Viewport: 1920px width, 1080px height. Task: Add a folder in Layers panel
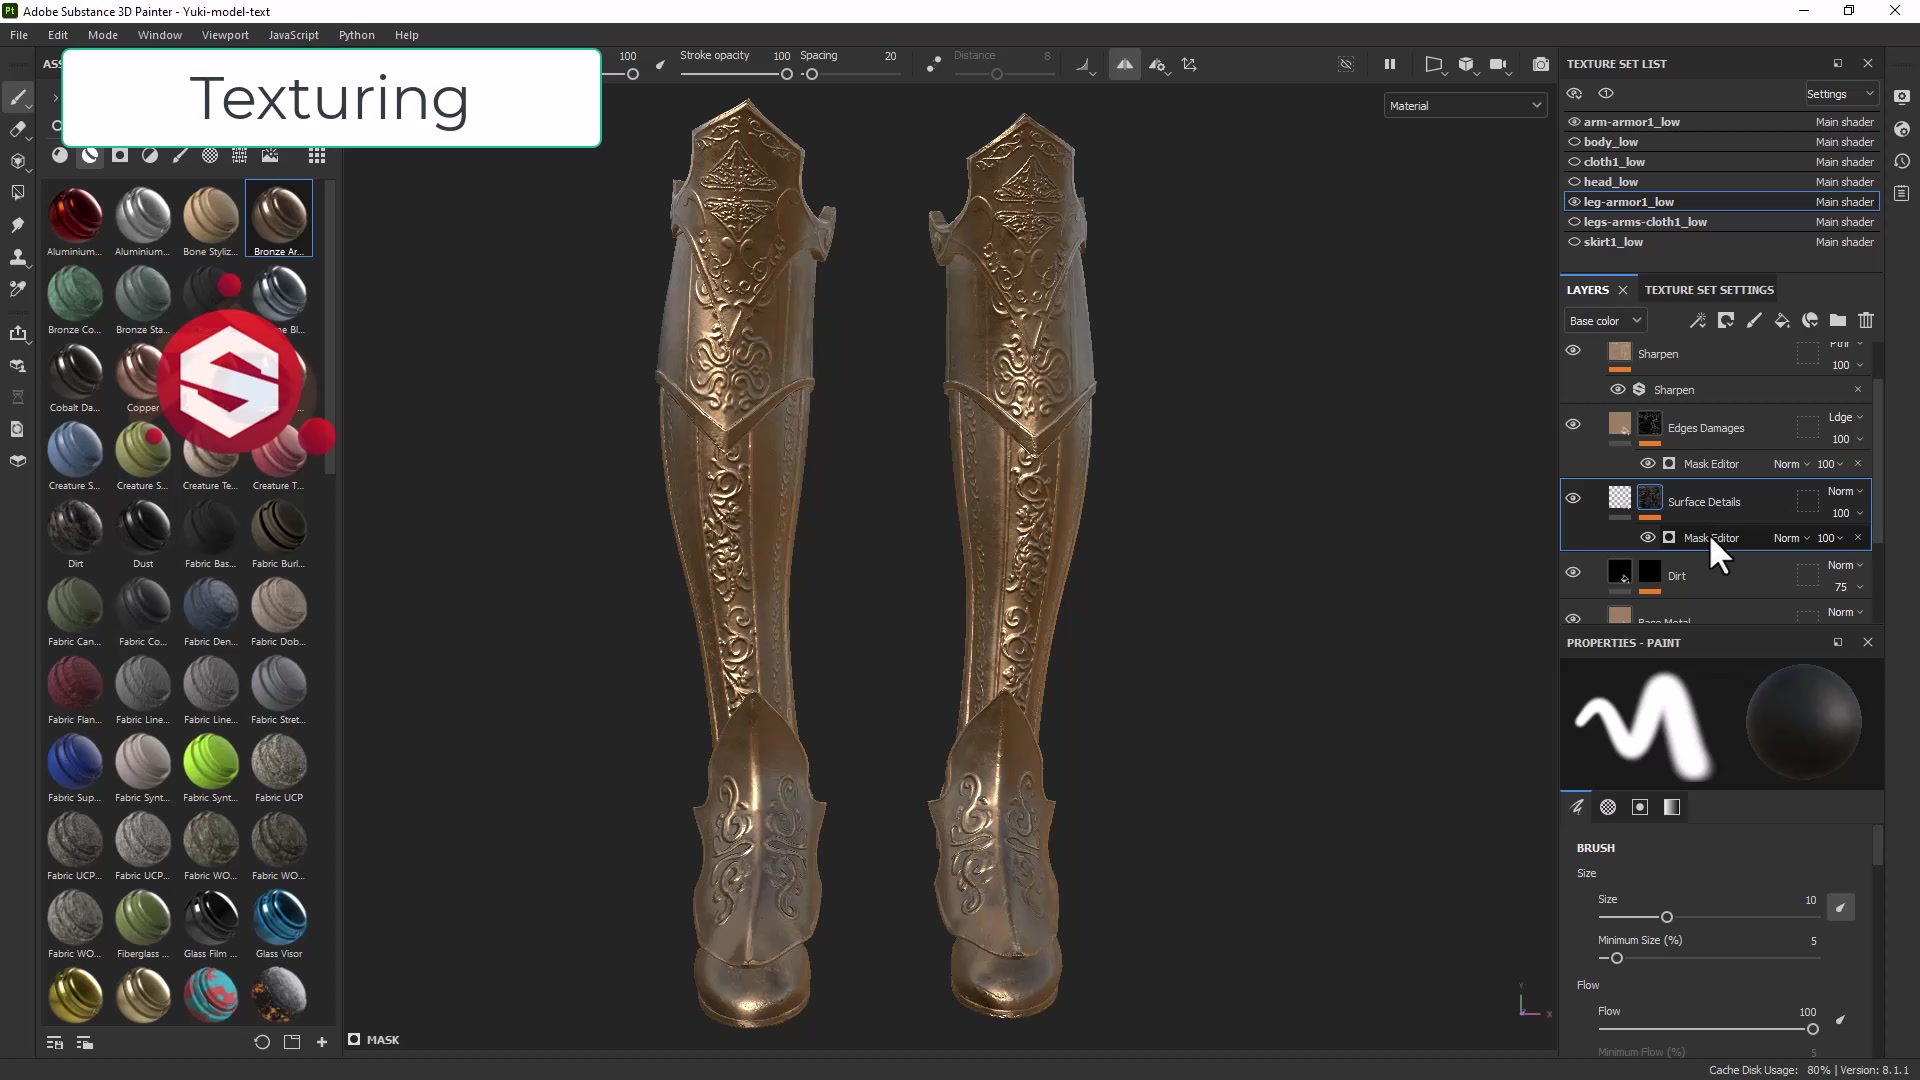tap(1838, 321)
